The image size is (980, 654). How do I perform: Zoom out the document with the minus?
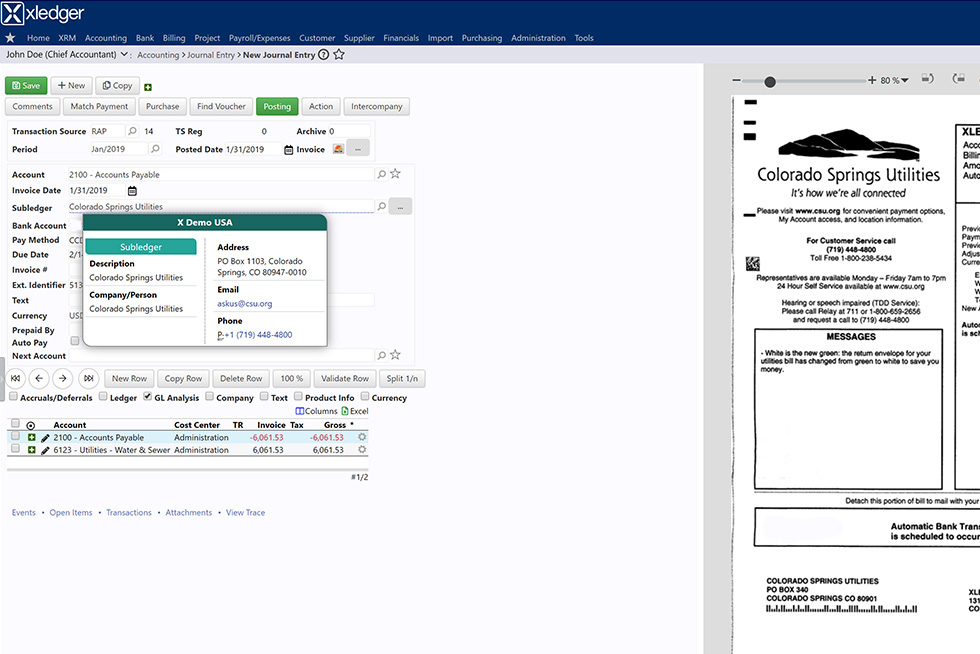(737, 80)
